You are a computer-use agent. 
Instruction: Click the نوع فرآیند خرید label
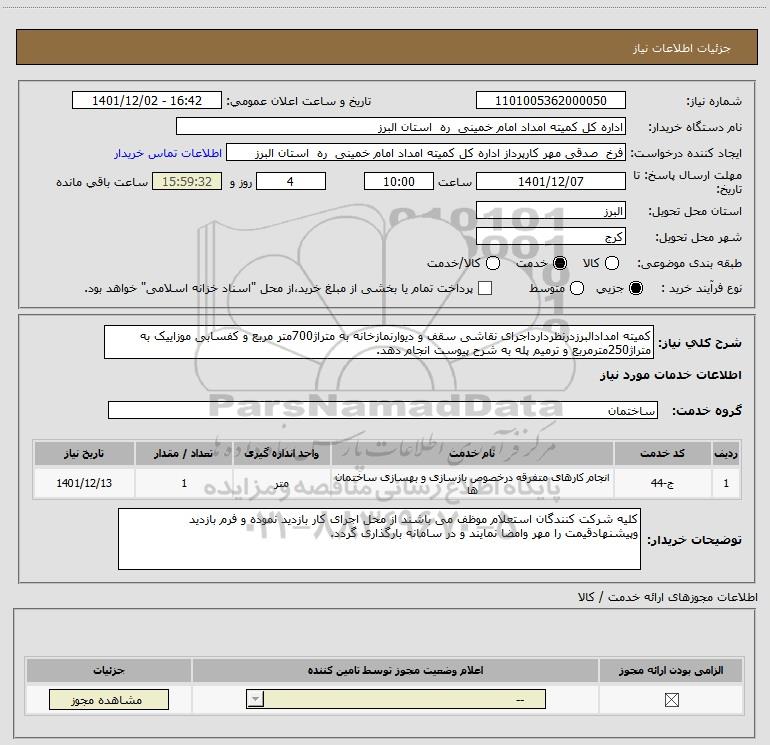tap(702, 288)
